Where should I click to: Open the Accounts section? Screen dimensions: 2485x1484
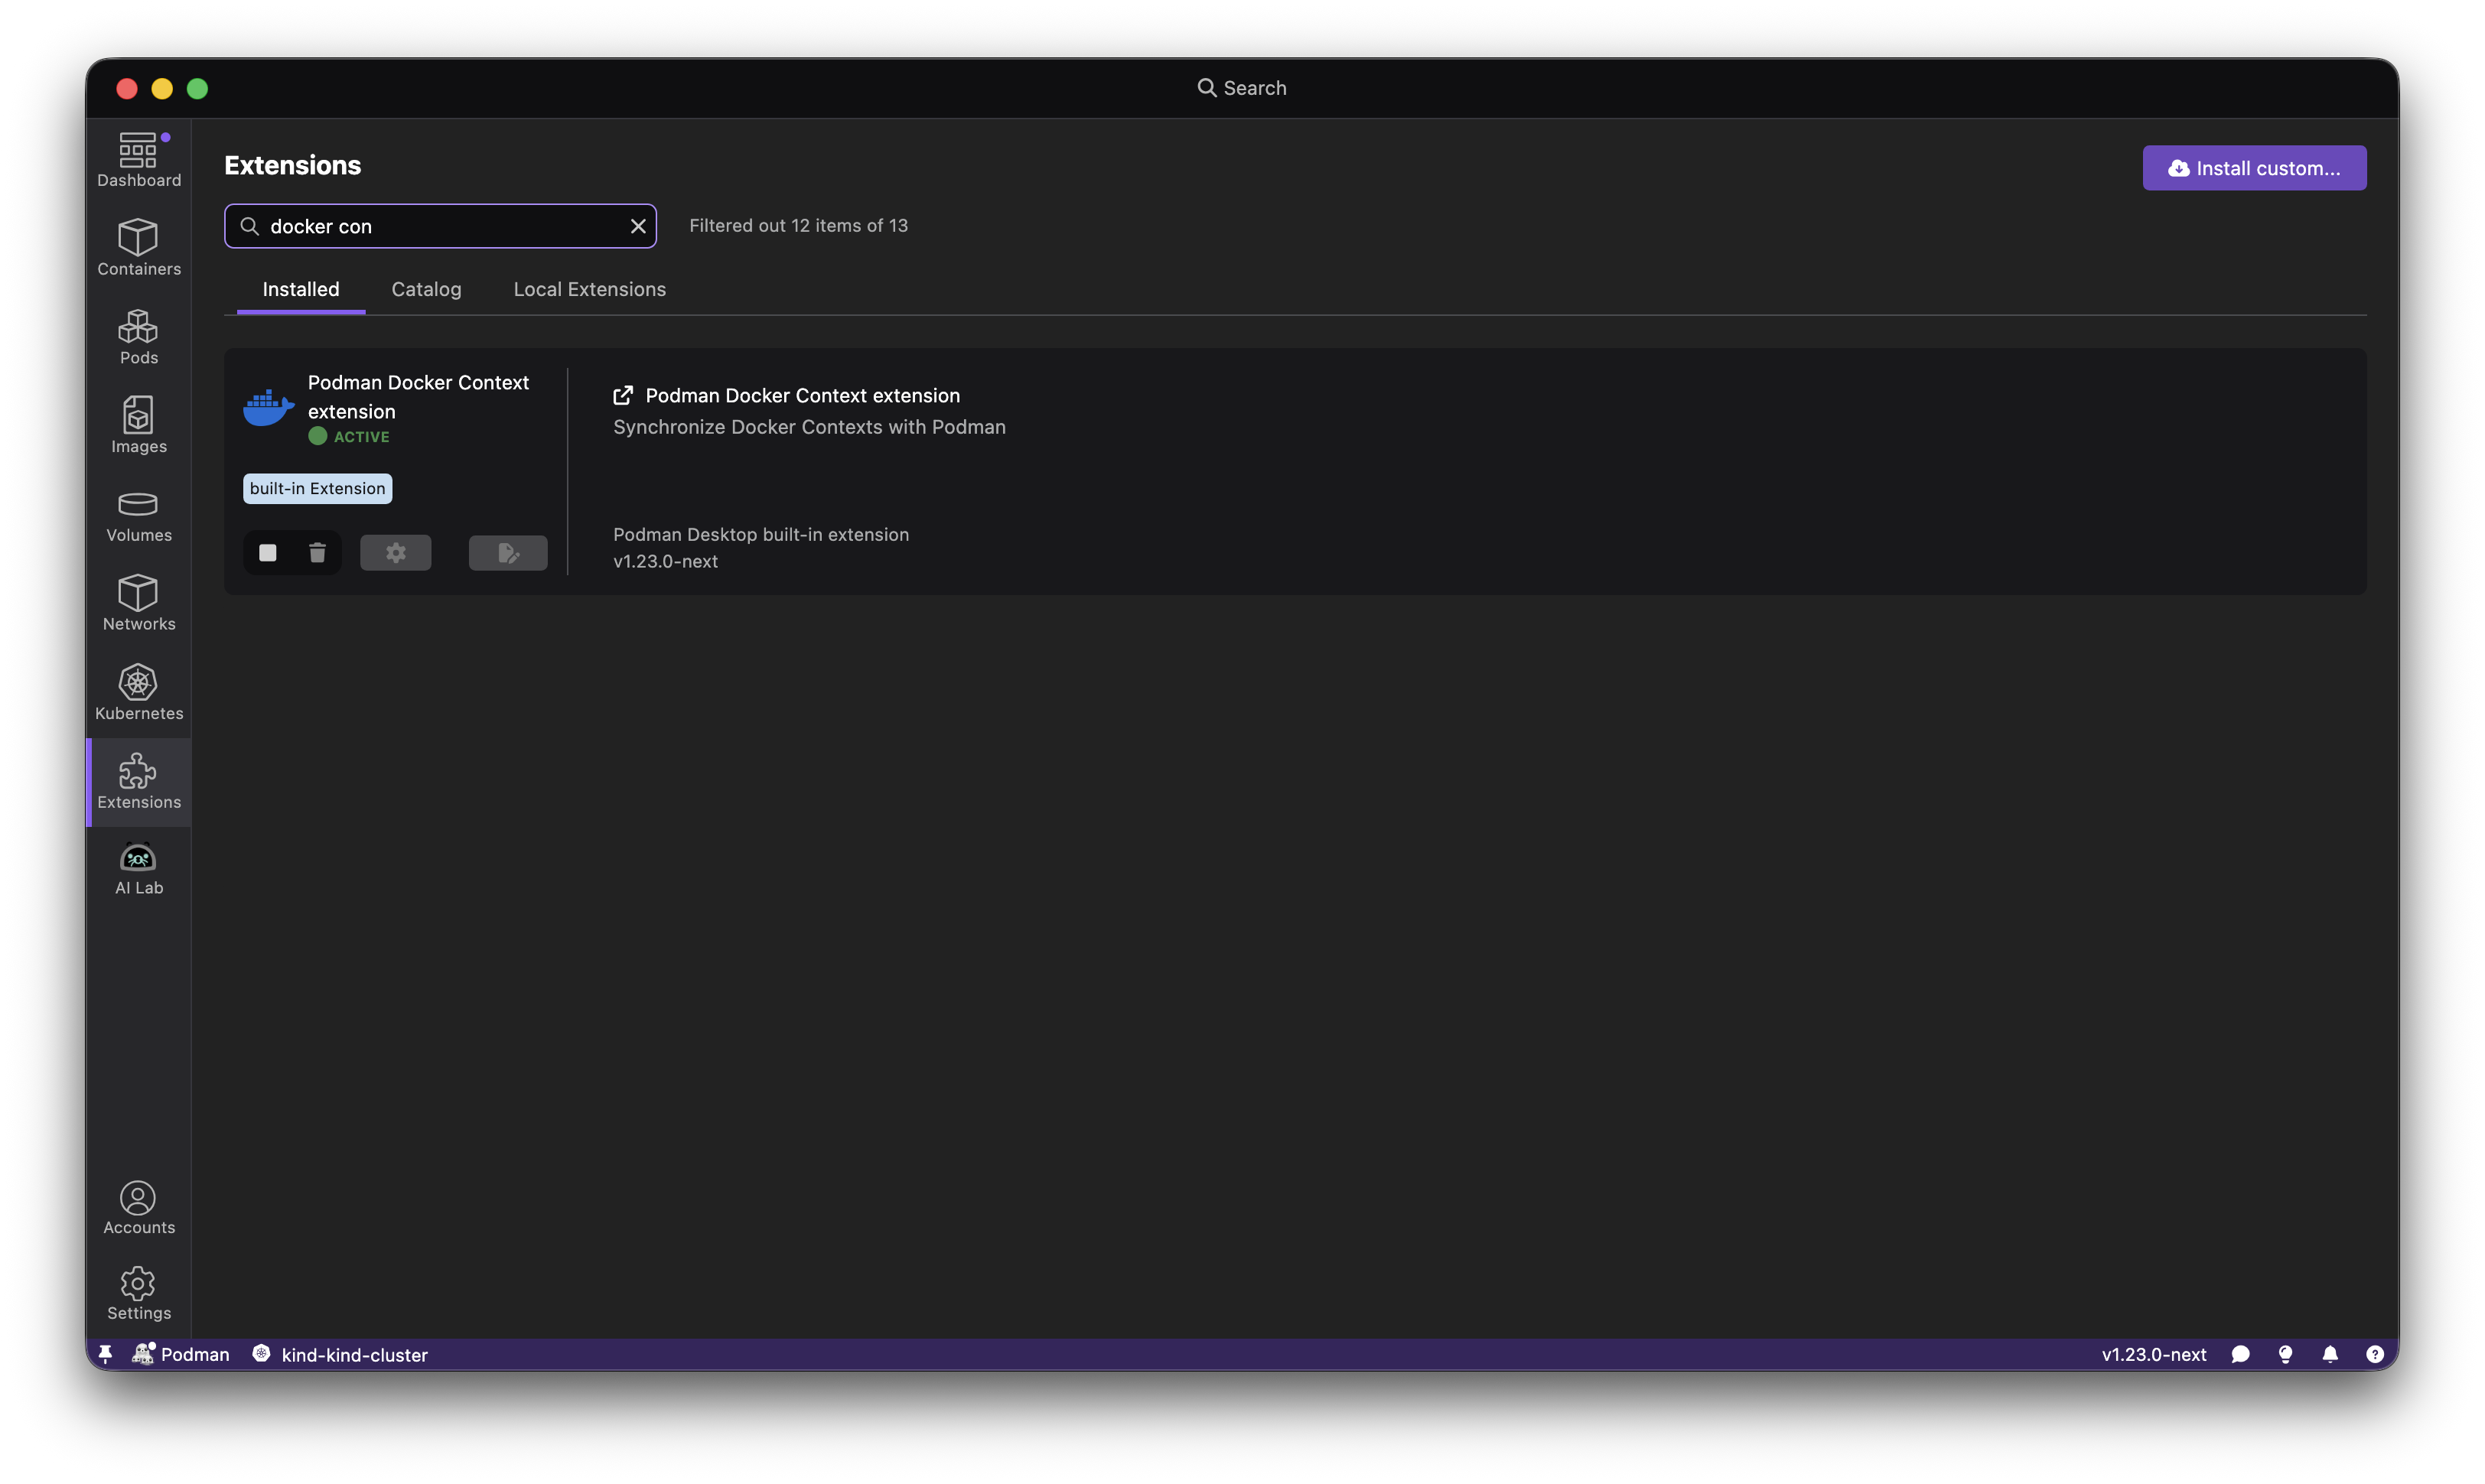[138, 1208]
